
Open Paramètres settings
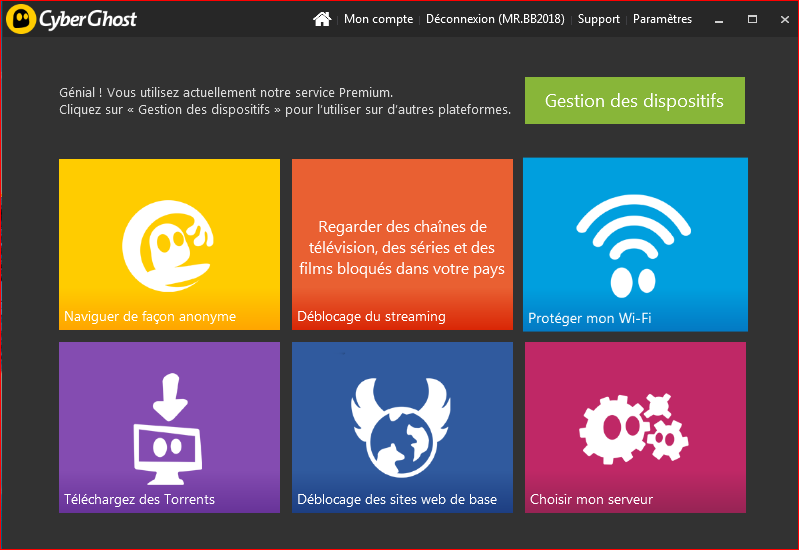pos(662,19)
